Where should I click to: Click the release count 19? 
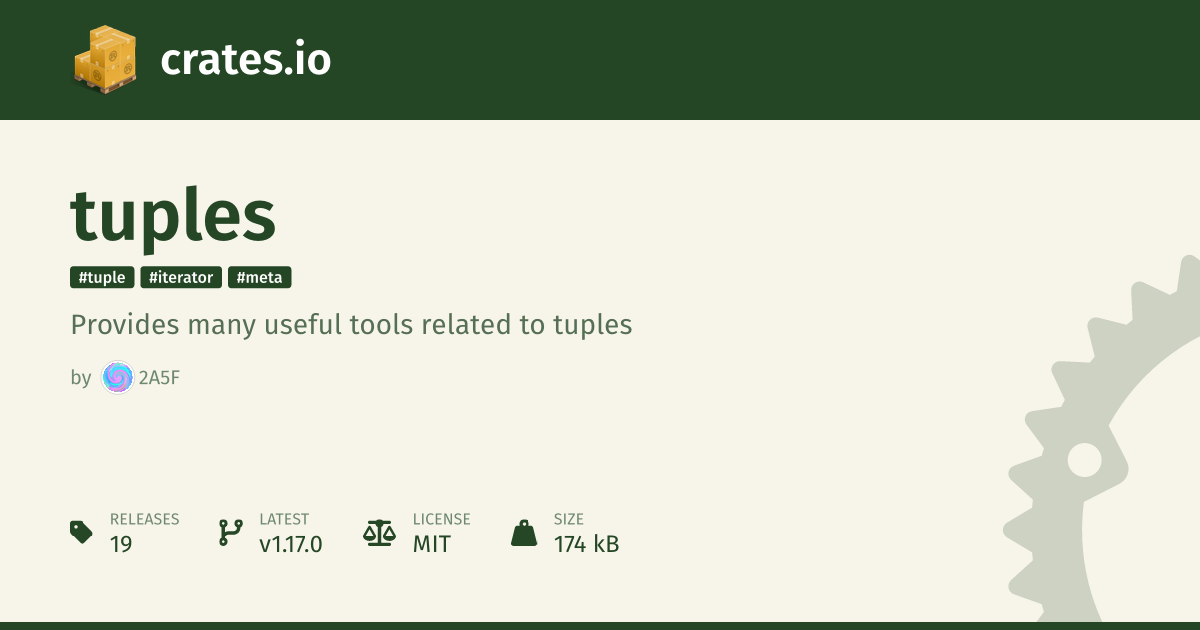click(x=121, y=545)
